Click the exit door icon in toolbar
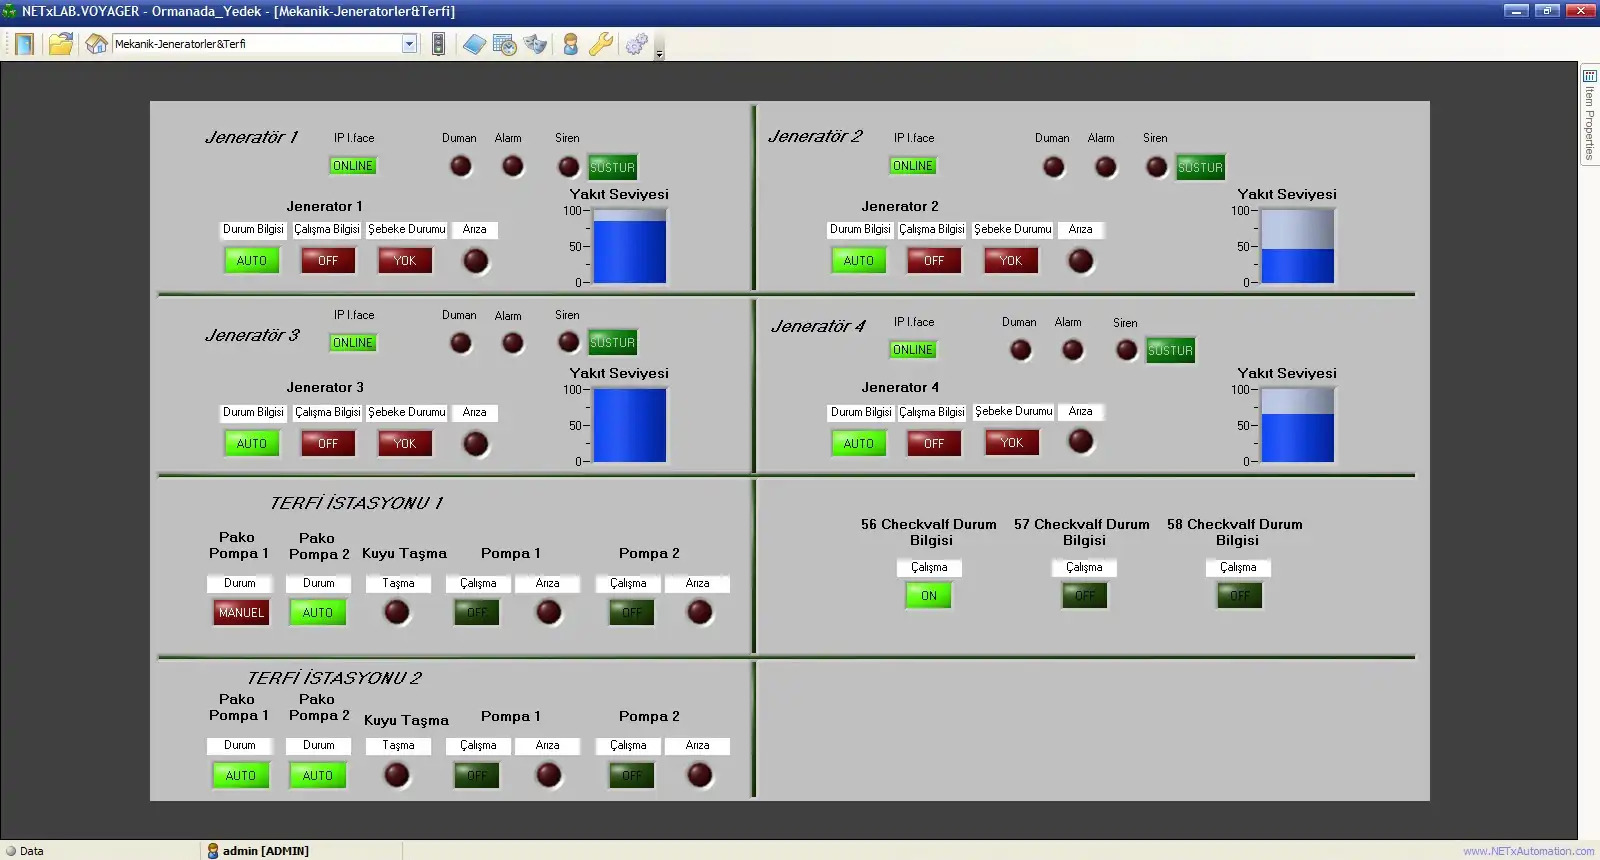This screenshot has width=1600, height=860. 24,44
